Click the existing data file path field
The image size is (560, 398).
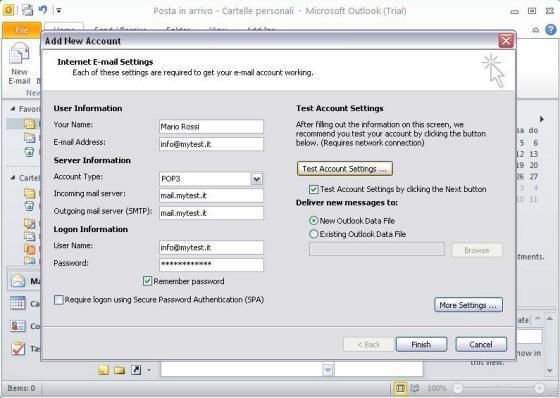377,249
